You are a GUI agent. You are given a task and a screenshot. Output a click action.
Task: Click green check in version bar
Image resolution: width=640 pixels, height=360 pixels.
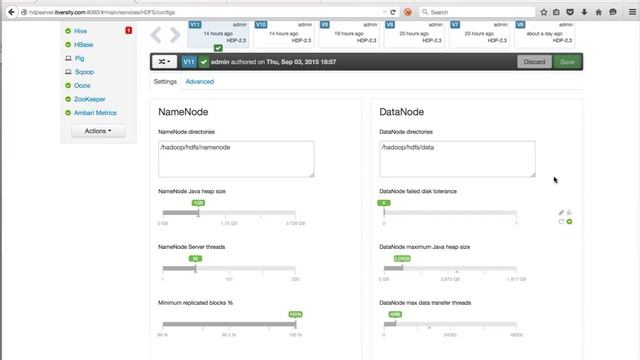coord(203,62)
